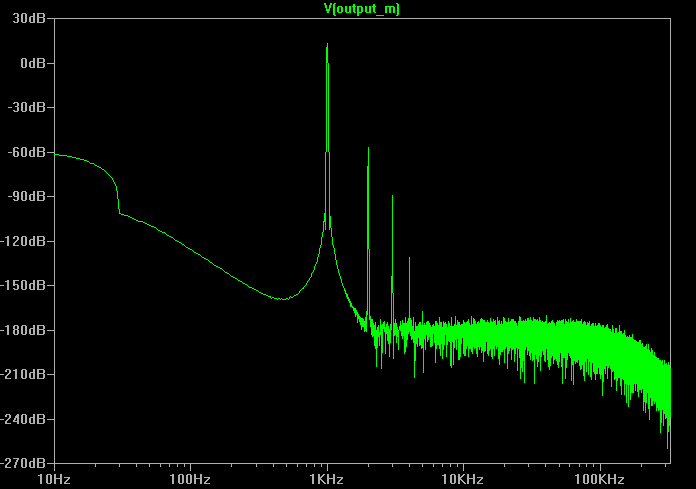
Task: Click the -90dB vertical axis label
Action: tap(27, 196)
